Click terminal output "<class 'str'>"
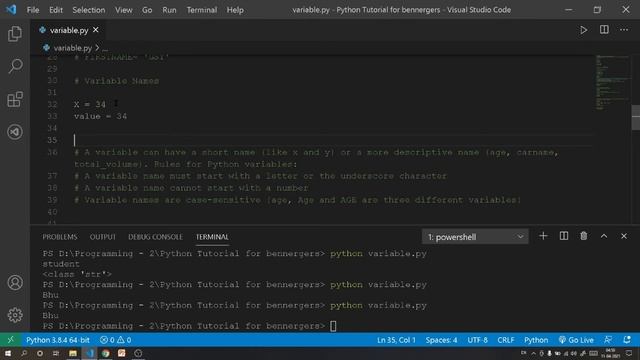 (77, 274)
